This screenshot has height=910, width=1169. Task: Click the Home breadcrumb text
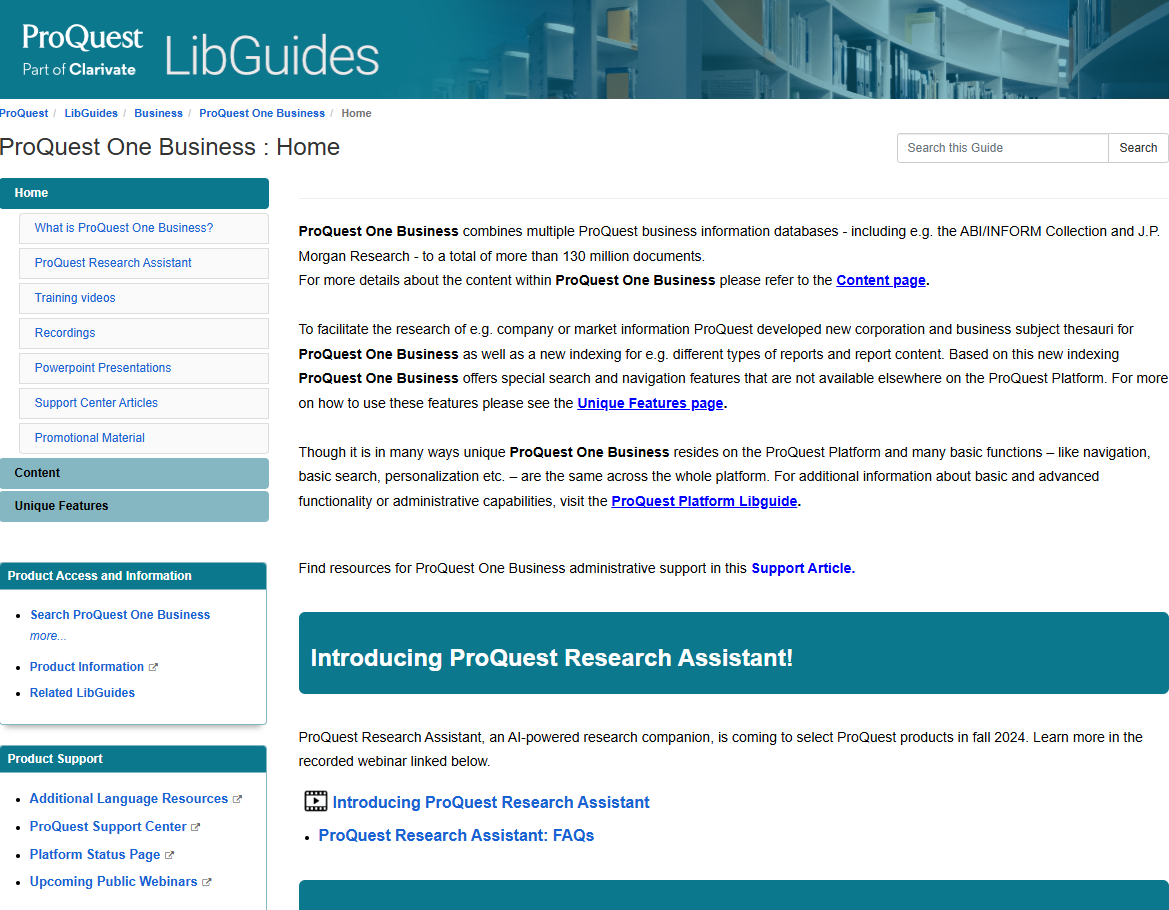356,113
